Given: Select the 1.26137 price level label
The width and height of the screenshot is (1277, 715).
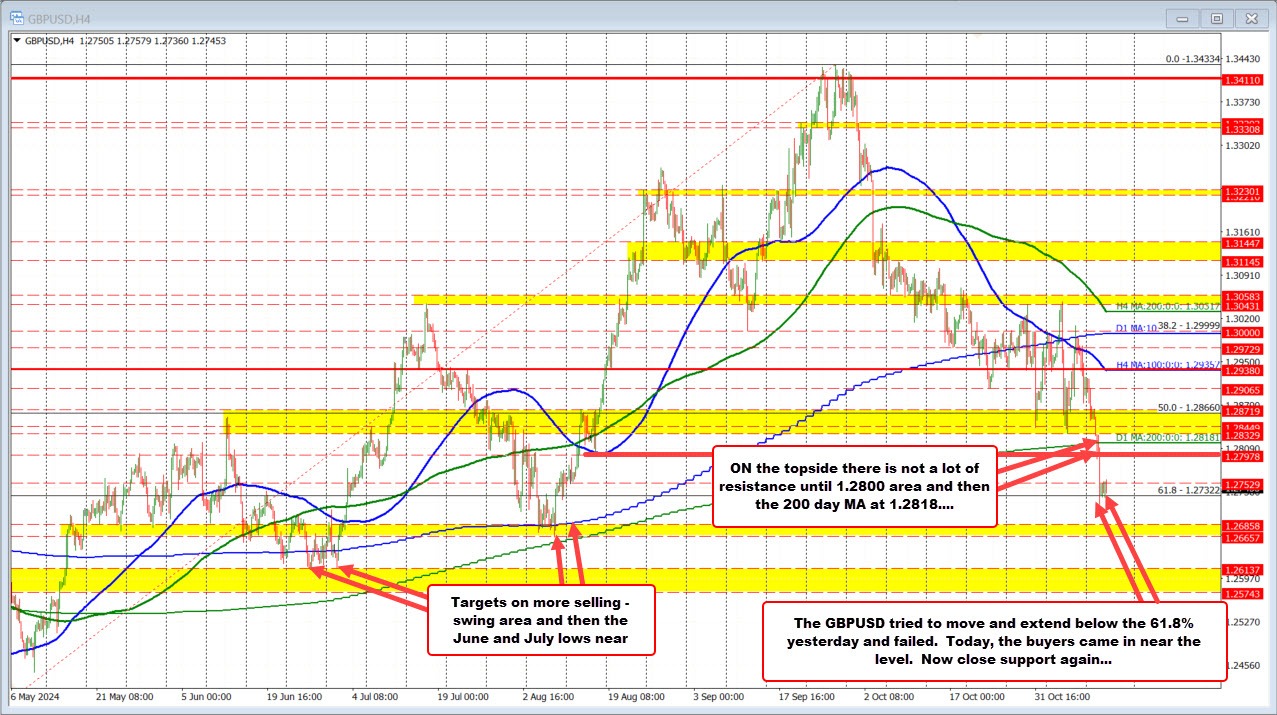Looking at the screenshot, I should [x=1243, y=569].
